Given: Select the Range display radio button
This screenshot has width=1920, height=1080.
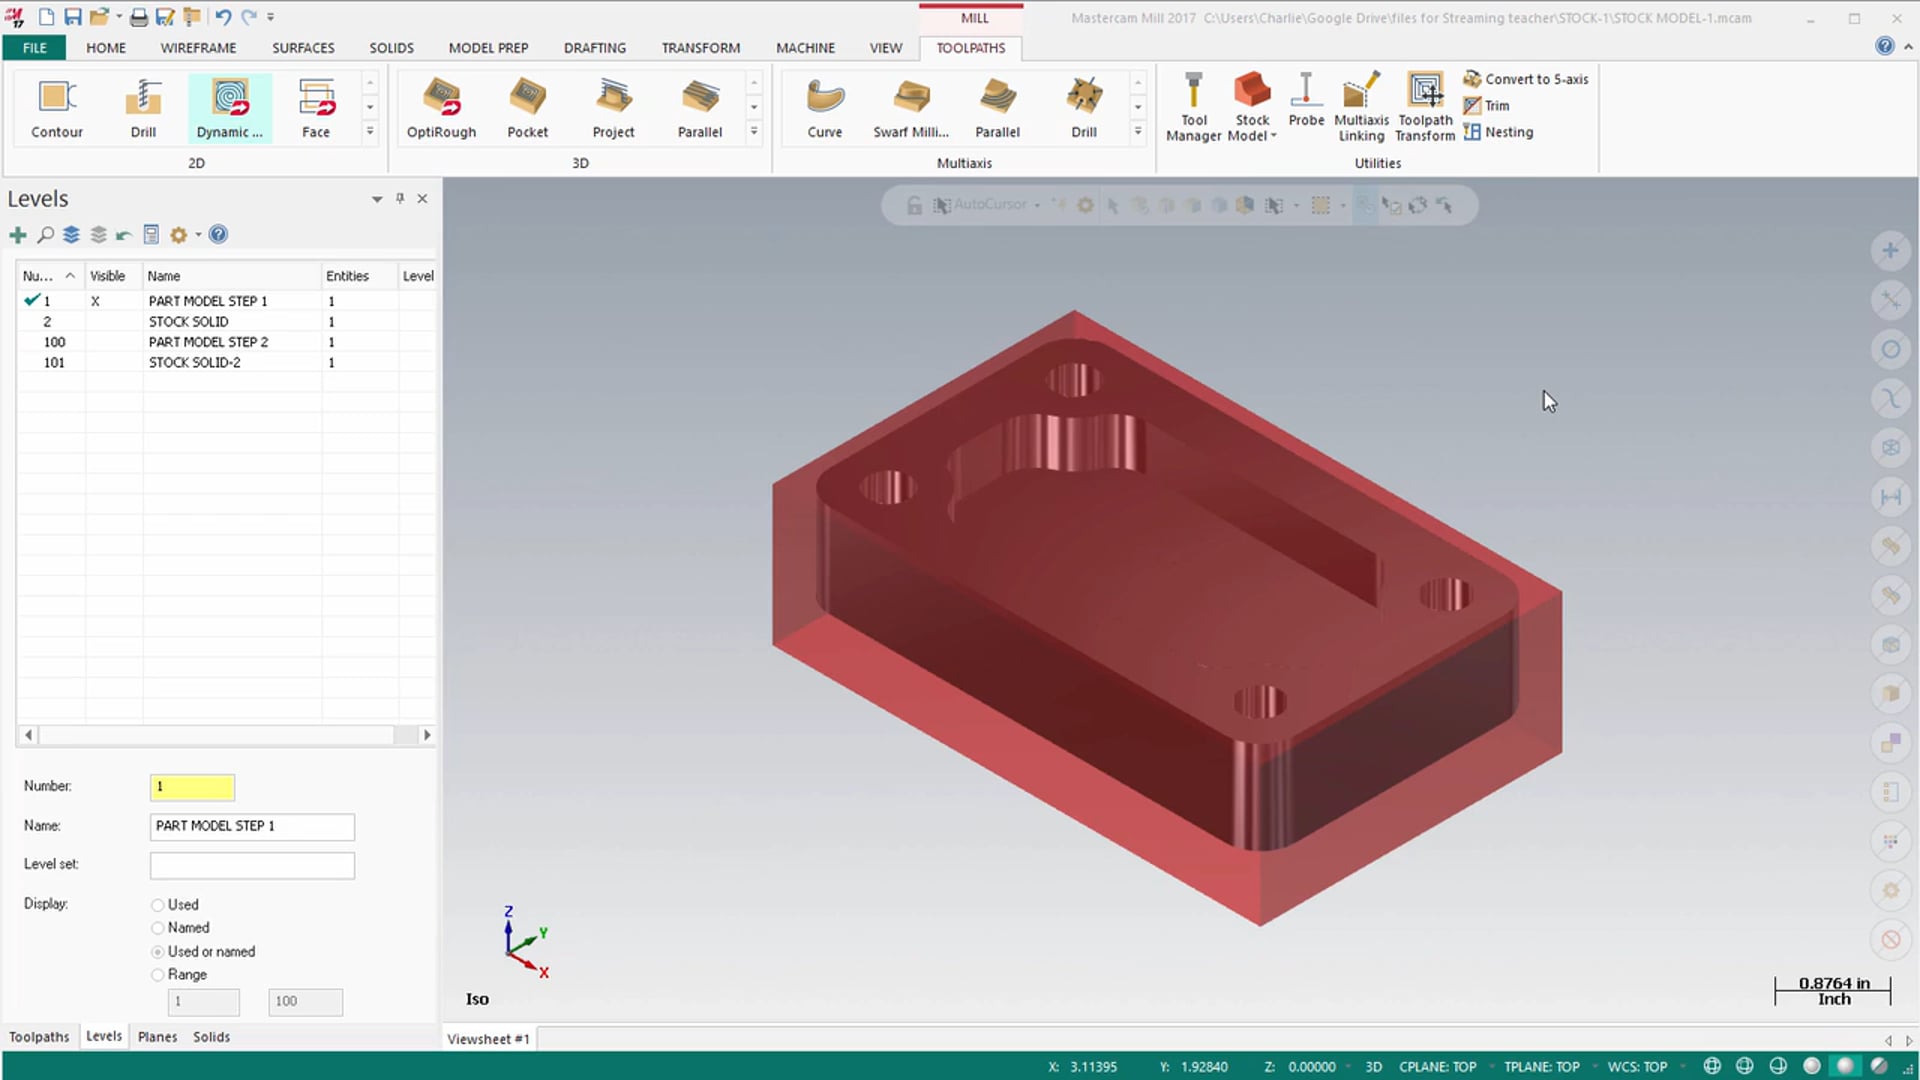Looking at the screenshot, I should click(158, 973).
